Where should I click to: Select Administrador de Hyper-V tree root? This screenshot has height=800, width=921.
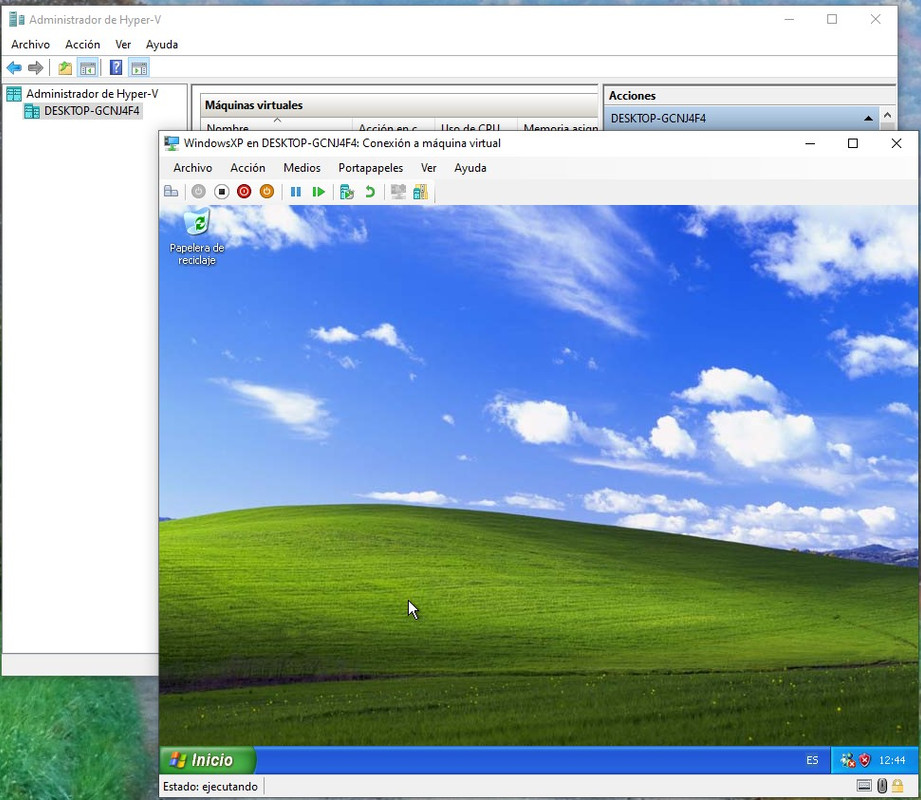[92, 94]
